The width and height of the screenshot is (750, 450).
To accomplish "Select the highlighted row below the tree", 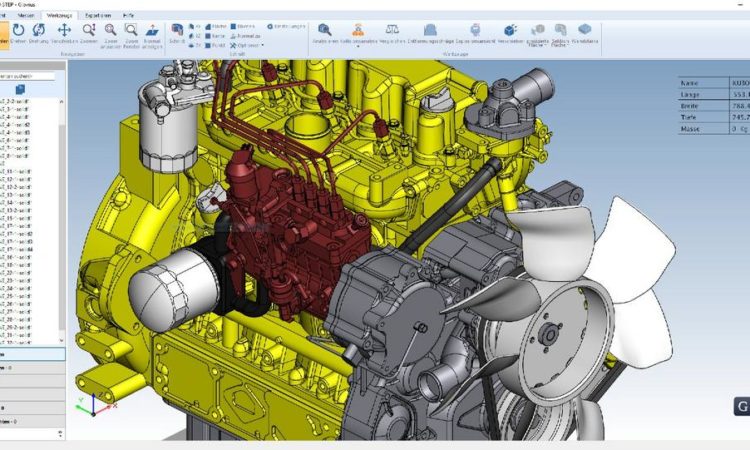I will pos(33,354).
